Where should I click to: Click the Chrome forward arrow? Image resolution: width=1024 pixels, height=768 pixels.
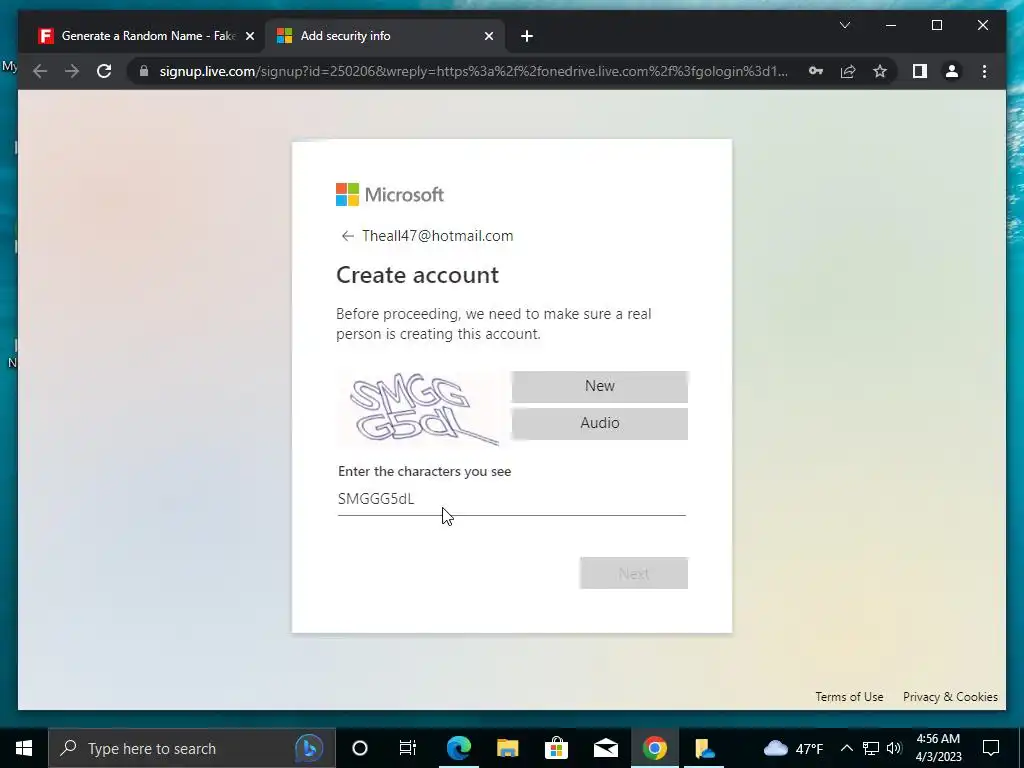(72, 71)
